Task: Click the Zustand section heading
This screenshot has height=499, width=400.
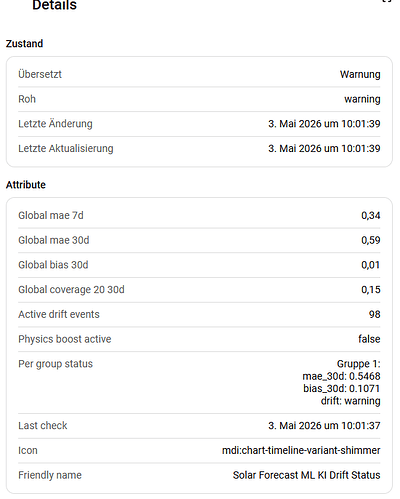Action: pyautogui.click(x=24, y=44)
